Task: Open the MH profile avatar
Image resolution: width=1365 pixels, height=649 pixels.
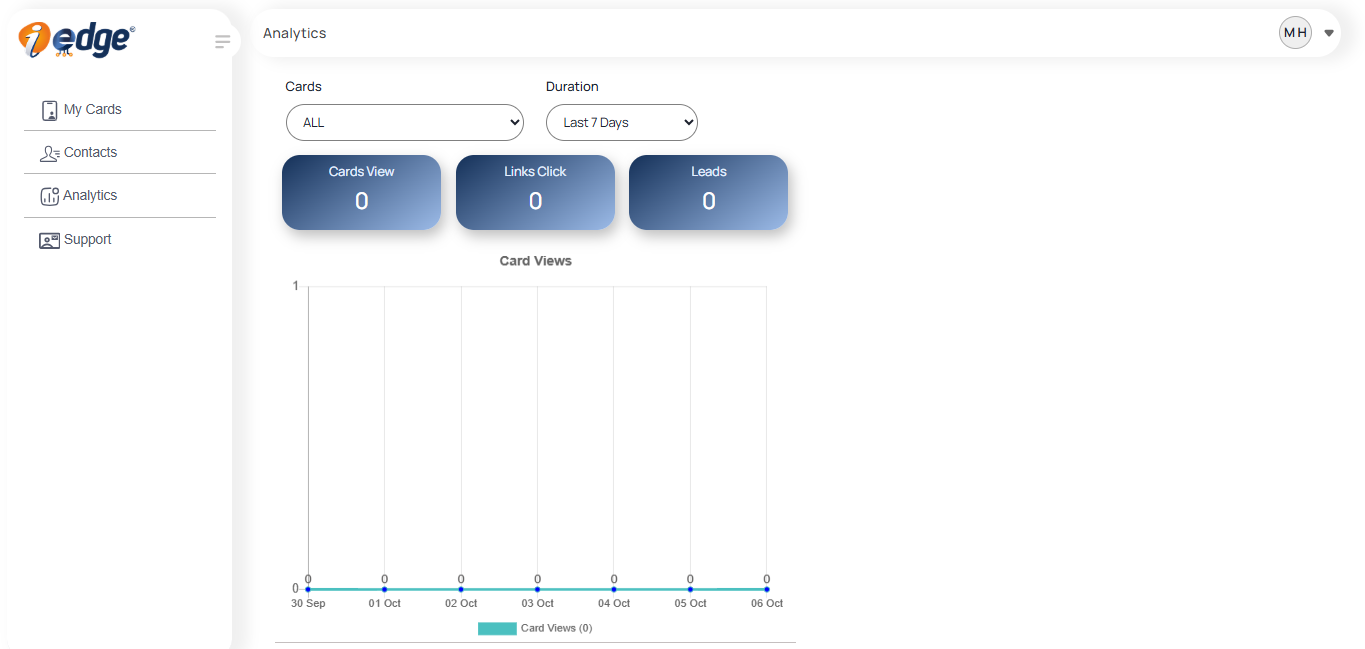Action: click(x=1295, y=32)
